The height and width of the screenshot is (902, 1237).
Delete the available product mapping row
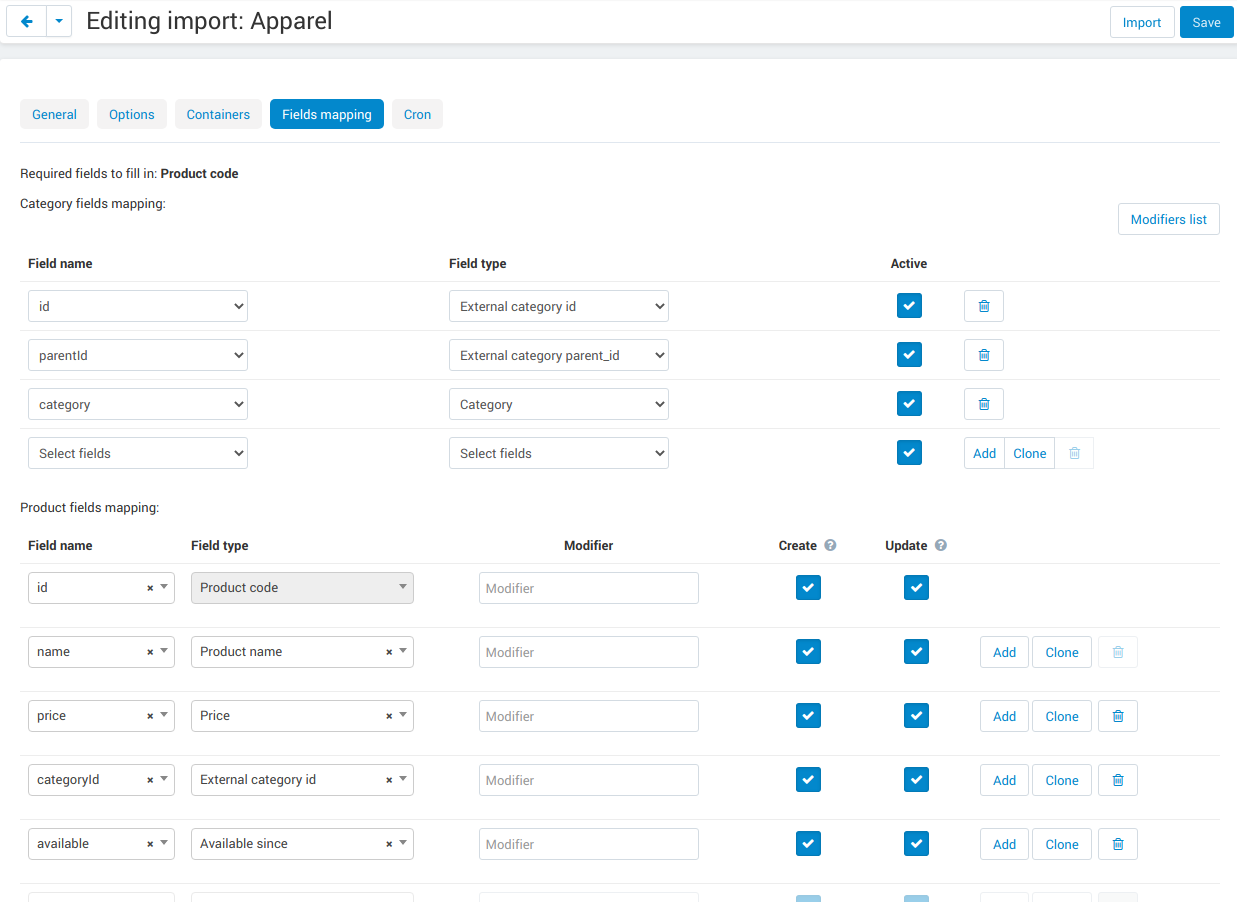point(1118,844)
